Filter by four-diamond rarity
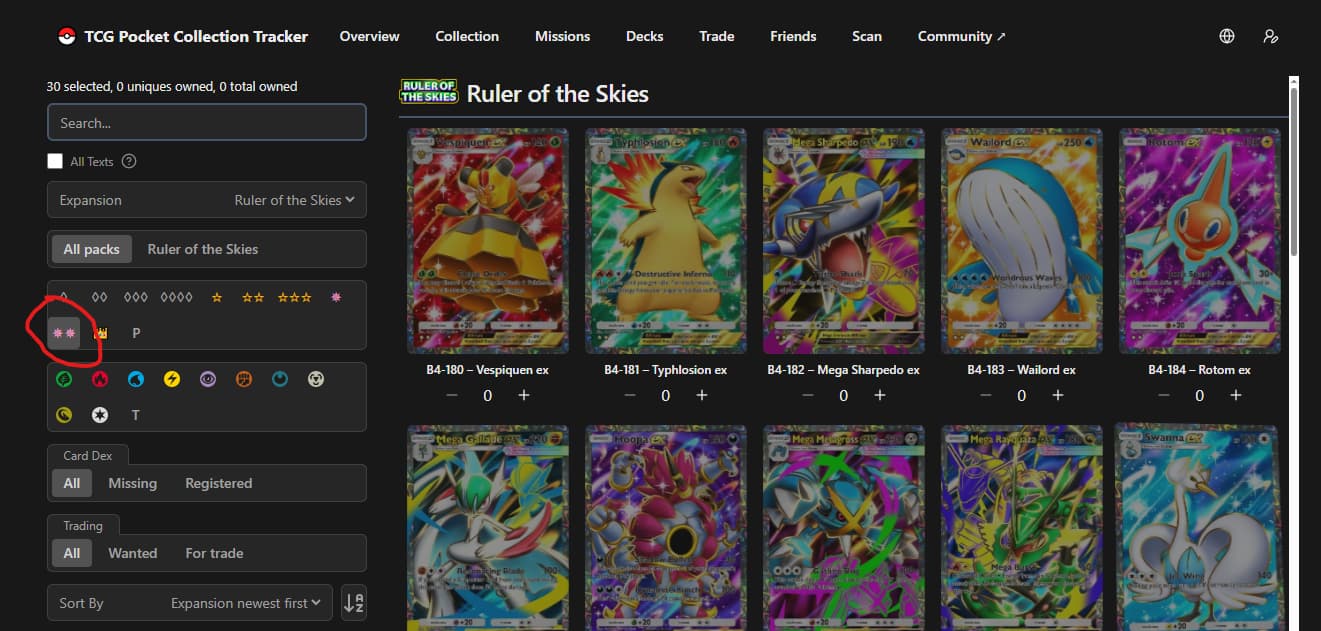Viewport: 1321px width, 631px height. (176, 298)
